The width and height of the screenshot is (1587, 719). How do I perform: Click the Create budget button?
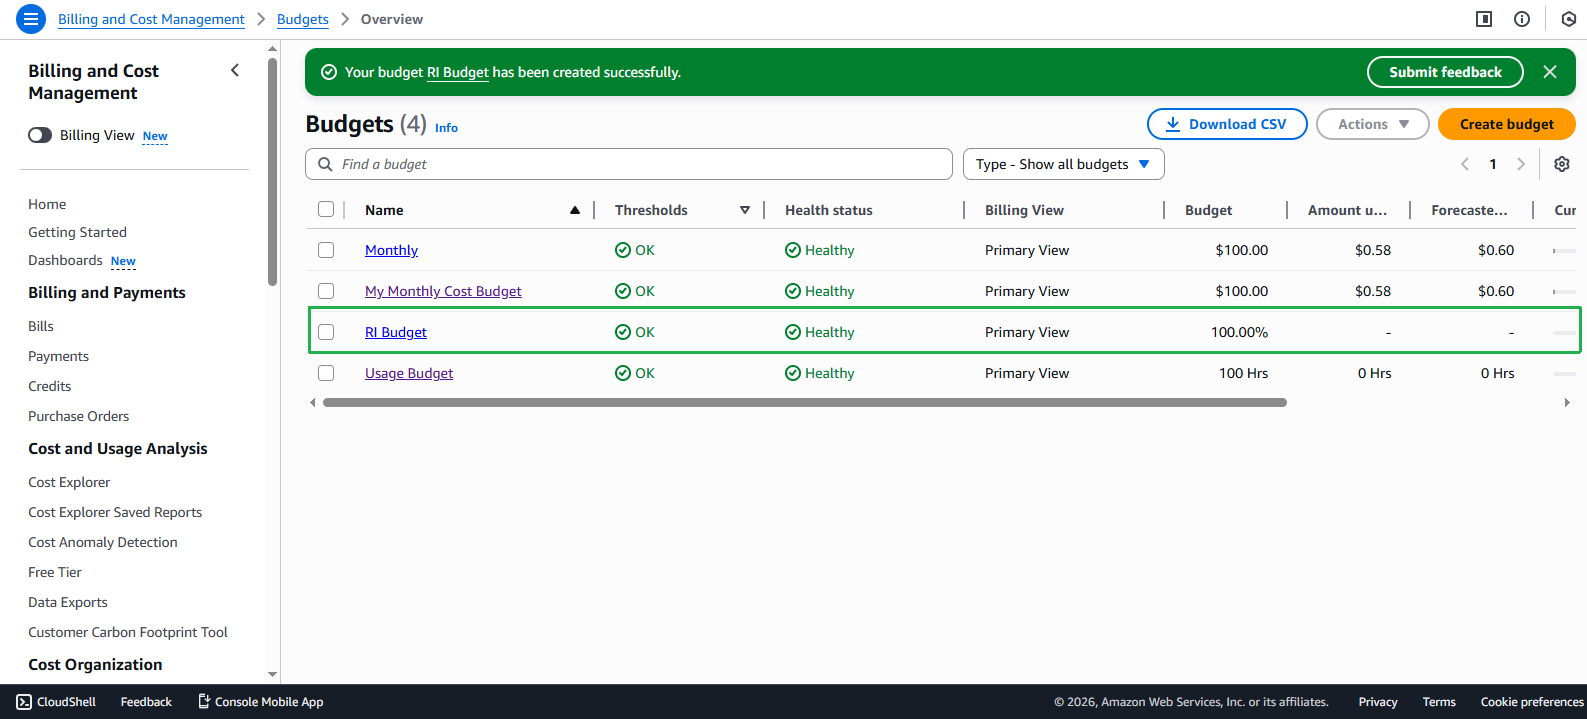tap(1506, 124)
